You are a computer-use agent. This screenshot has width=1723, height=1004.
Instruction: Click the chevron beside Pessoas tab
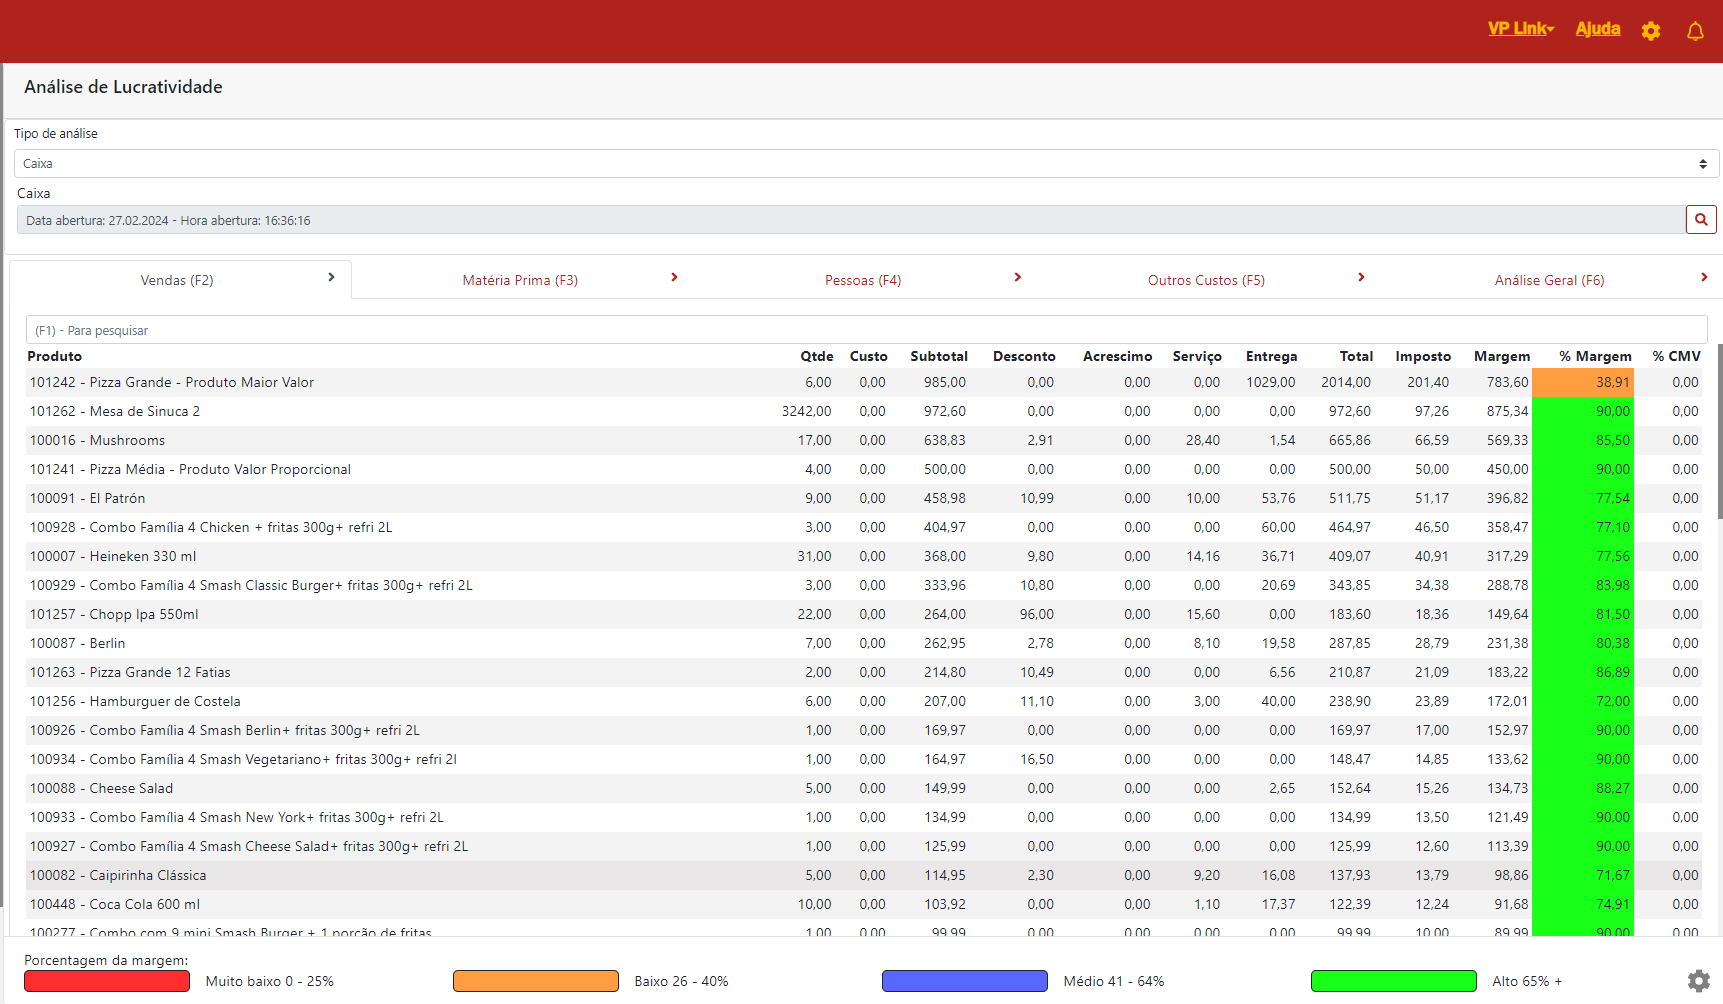coord(1017,278)
